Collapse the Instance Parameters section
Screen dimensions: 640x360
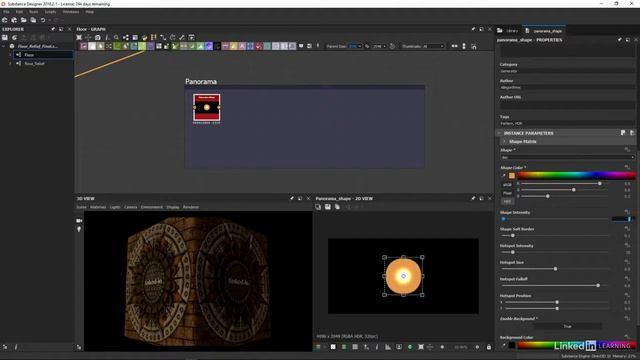(x=499, y=133)
